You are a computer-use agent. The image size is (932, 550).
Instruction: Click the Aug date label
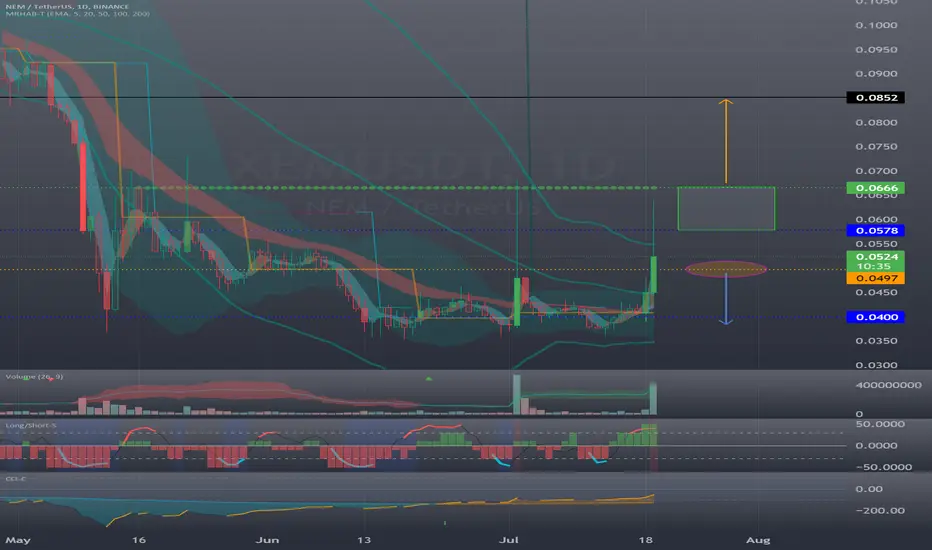(758, 540)
